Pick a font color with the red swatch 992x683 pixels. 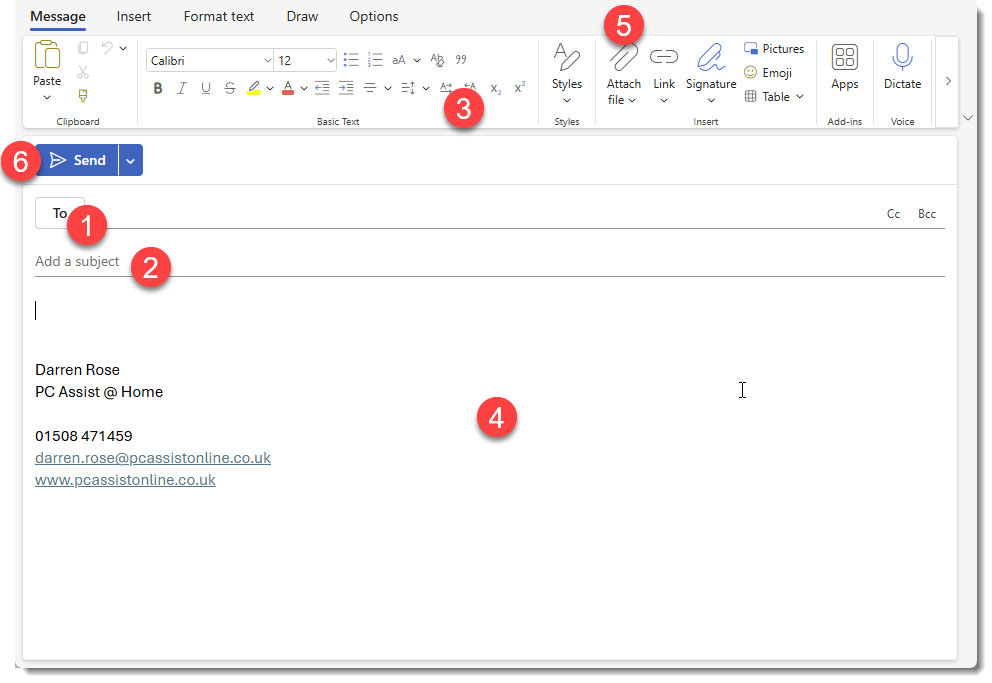click(288, 88)
